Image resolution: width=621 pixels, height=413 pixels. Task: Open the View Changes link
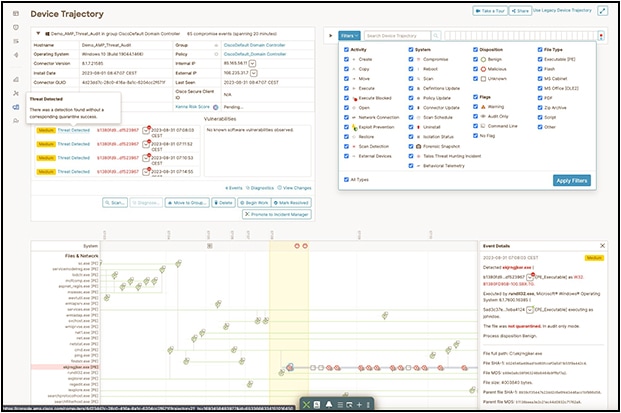coord(294,188)
